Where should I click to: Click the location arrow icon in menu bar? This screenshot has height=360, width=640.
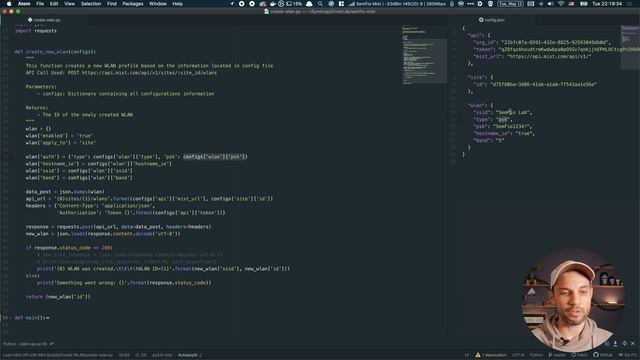232,4
